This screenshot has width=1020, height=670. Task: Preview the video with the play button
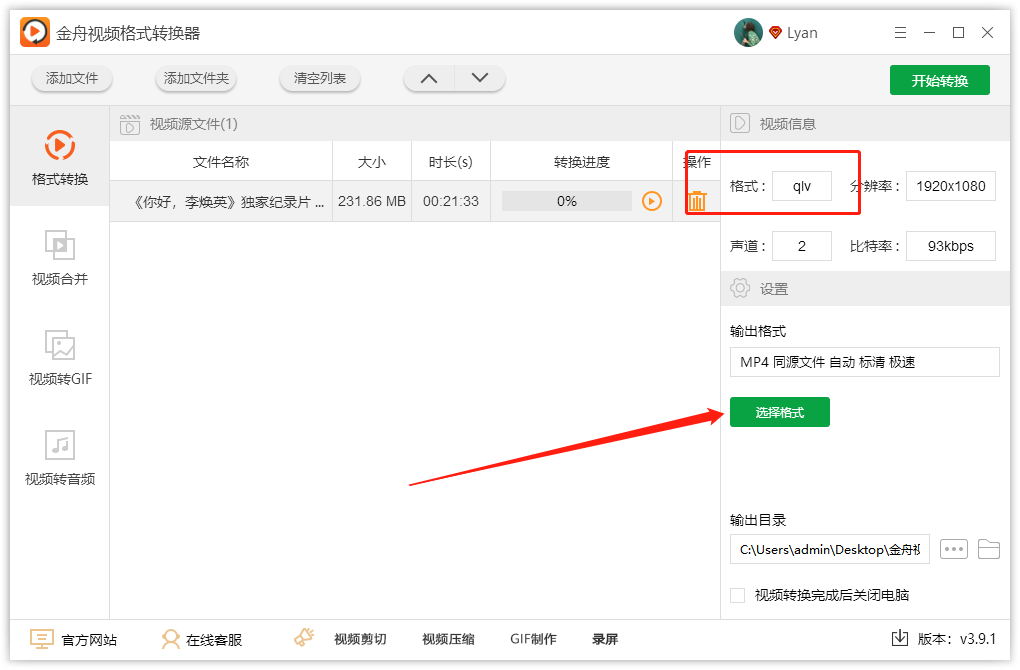point(652,201)
